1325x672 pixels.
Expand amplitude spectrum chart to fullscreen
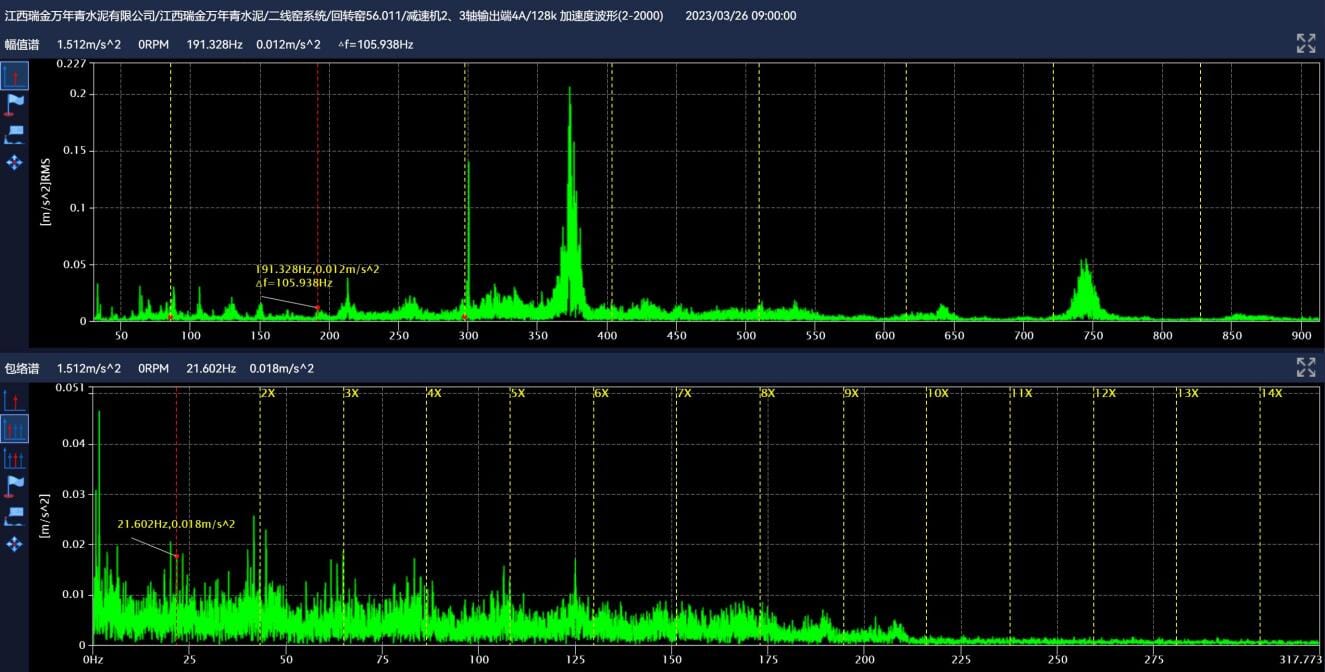[x=1305, y=43]
